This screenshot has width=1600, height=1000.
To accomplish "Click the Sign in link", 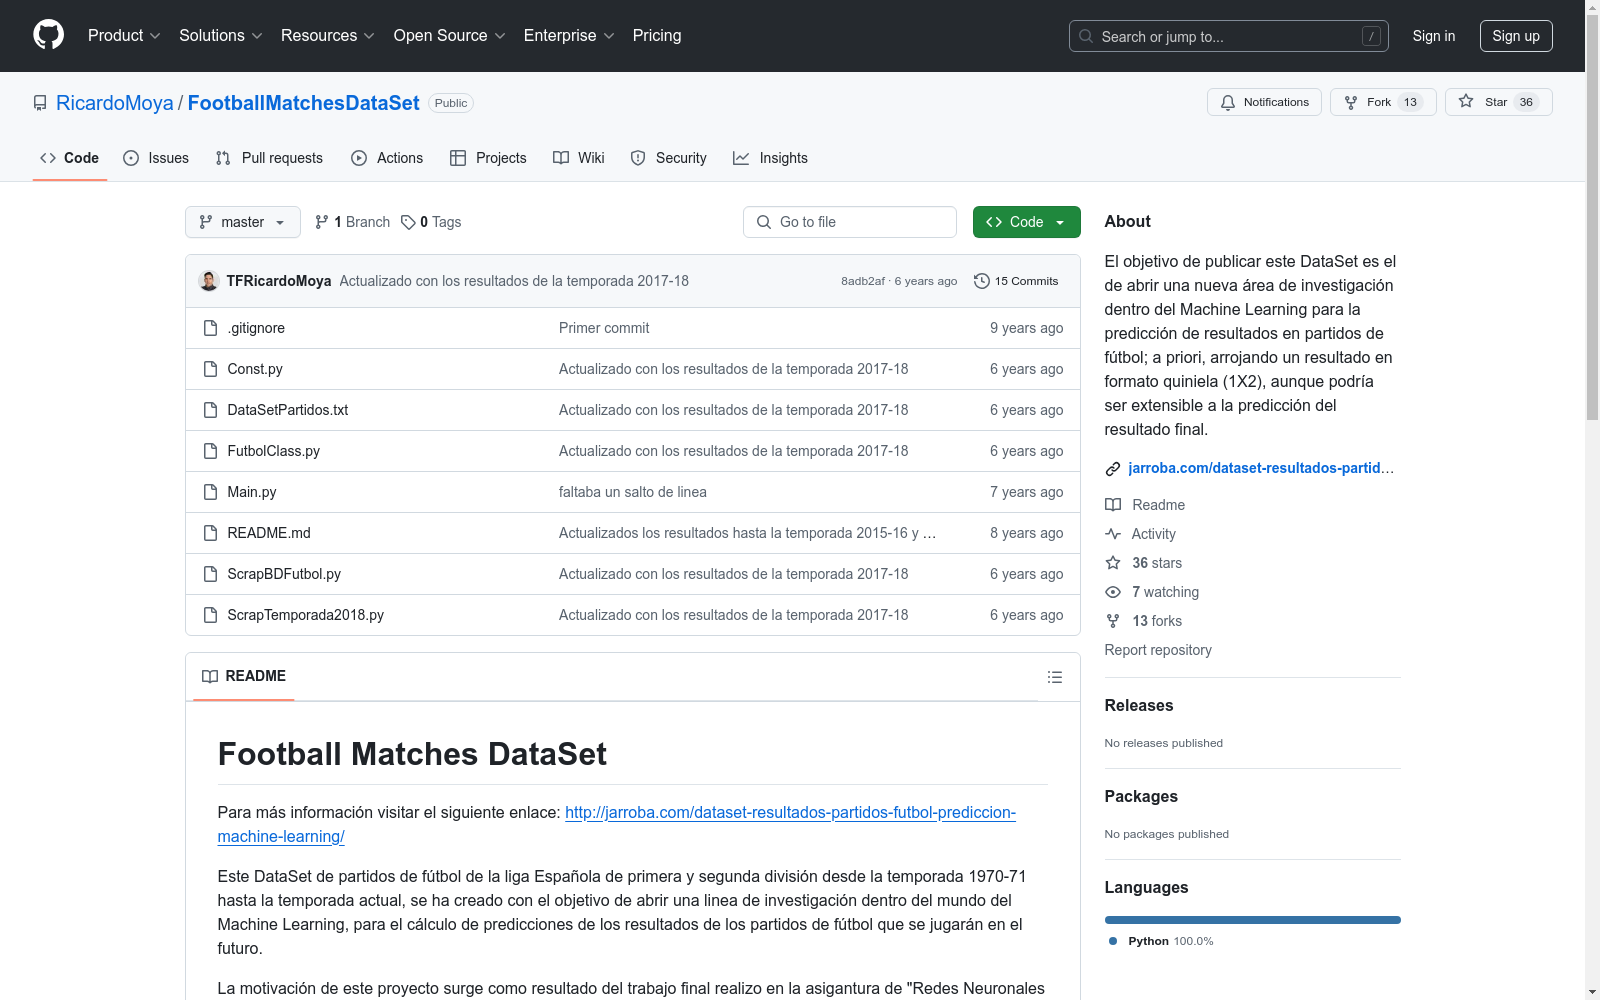I will [1434, 36].
